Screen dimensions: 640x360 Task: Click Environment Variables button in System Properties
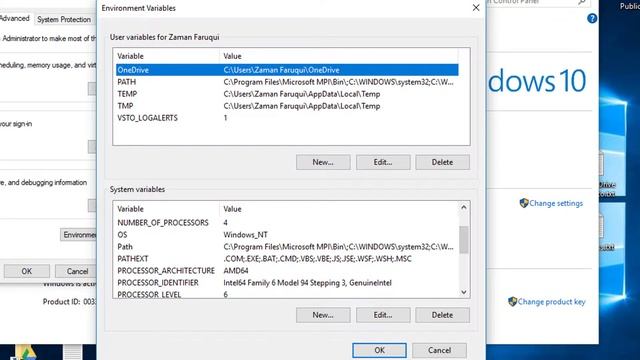click(78, 235)
